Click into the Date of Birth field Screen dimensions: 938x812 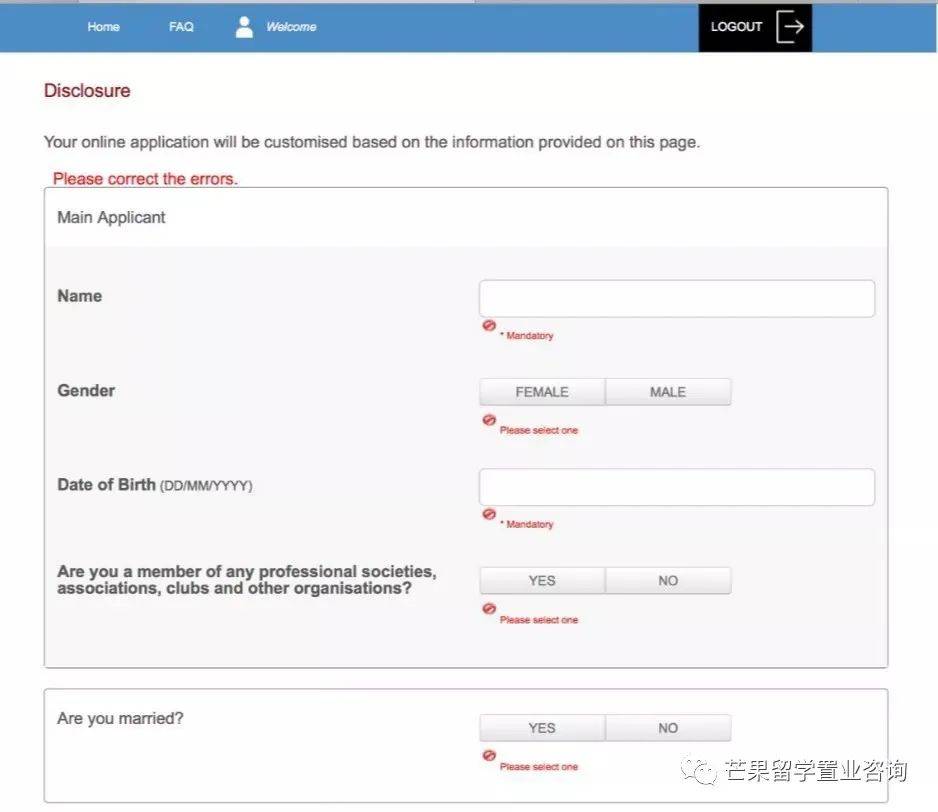pos(676,487)
